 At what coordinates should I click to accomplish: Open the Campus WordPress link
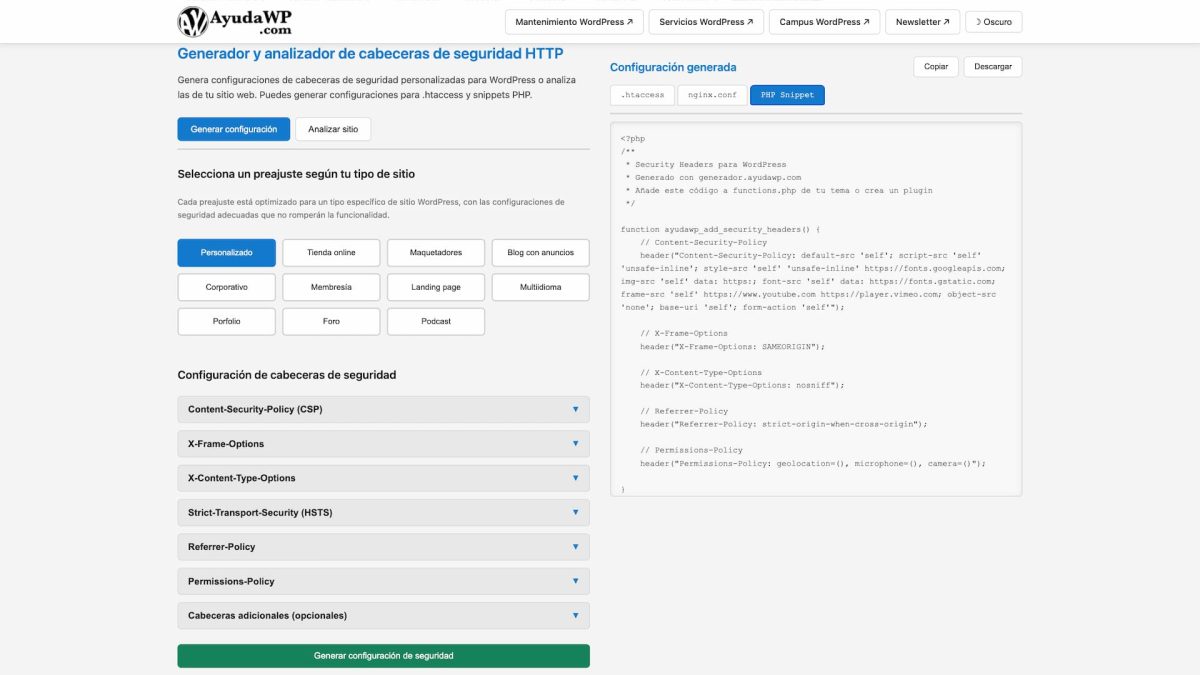pyautogui.click(x=824, y=22)
